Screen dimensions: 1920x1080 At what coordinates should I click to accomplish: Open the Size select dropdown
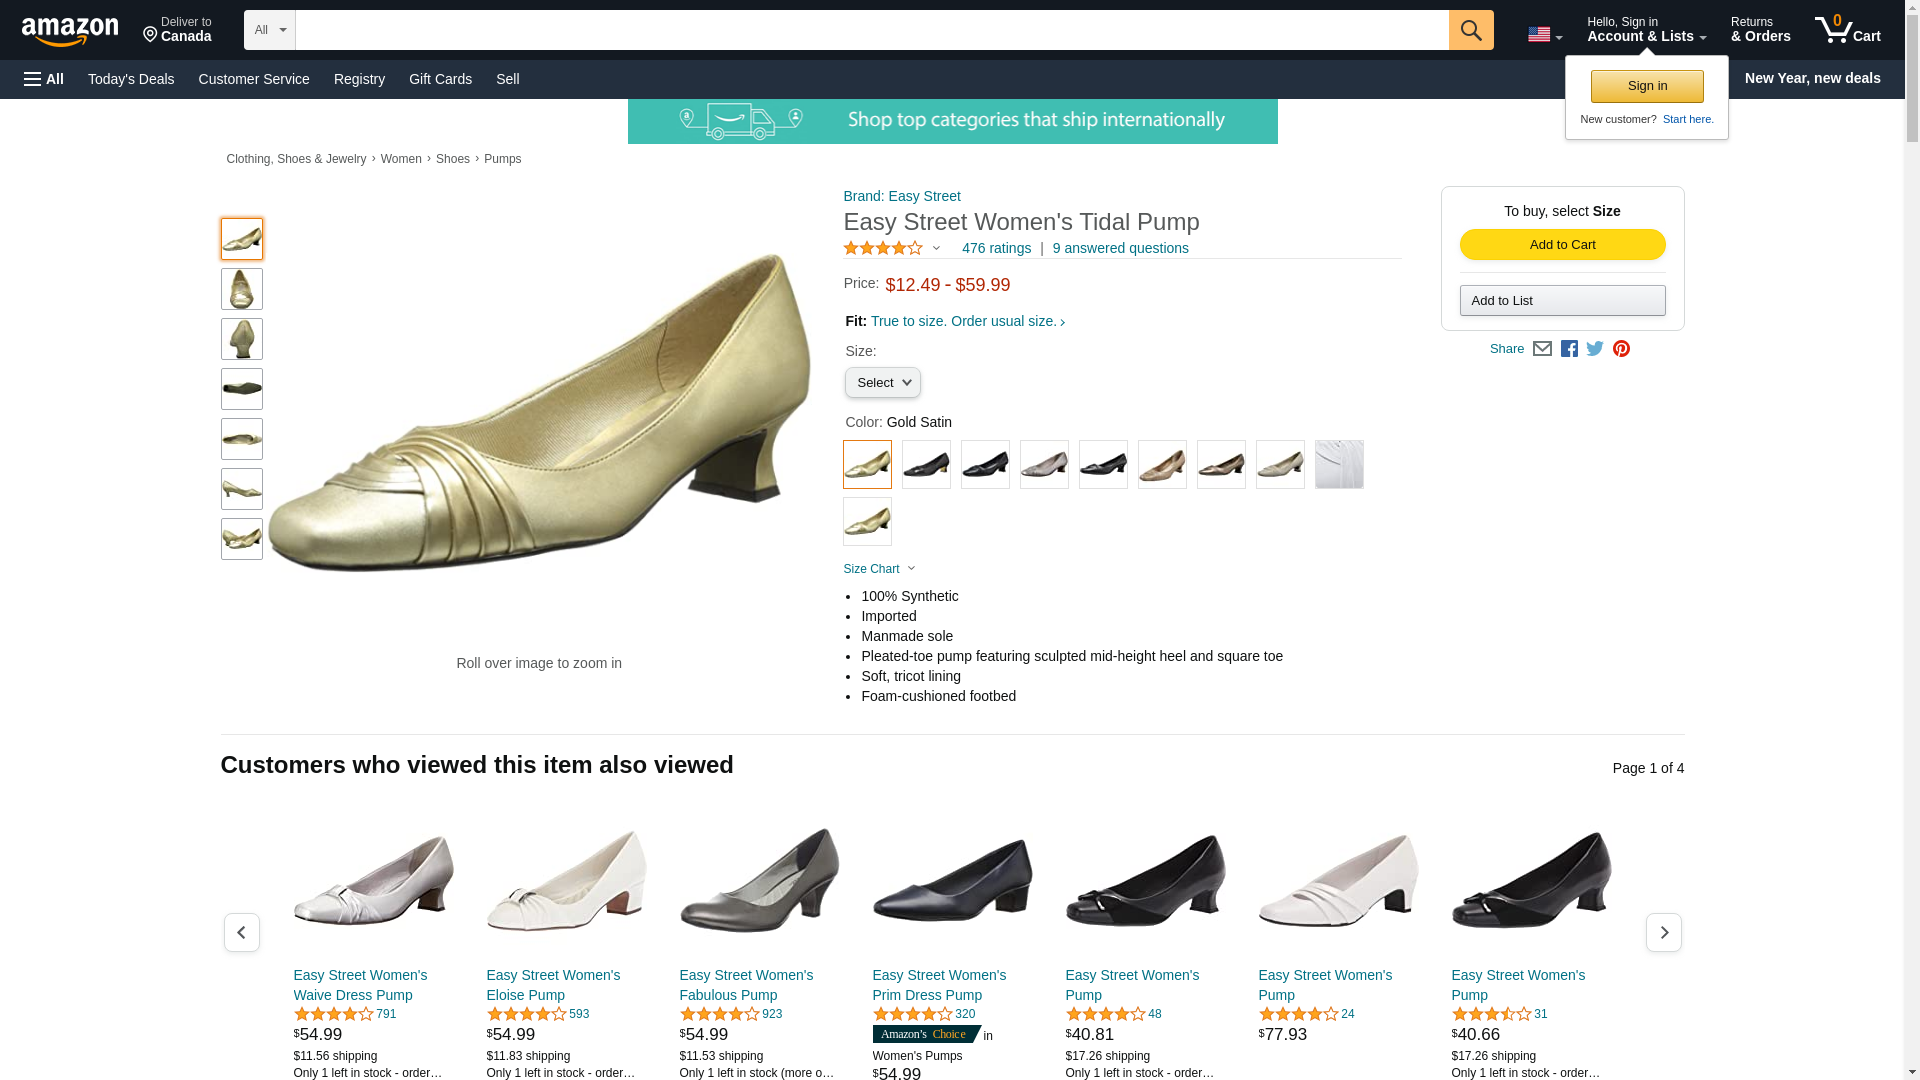[x=882, y=383]
